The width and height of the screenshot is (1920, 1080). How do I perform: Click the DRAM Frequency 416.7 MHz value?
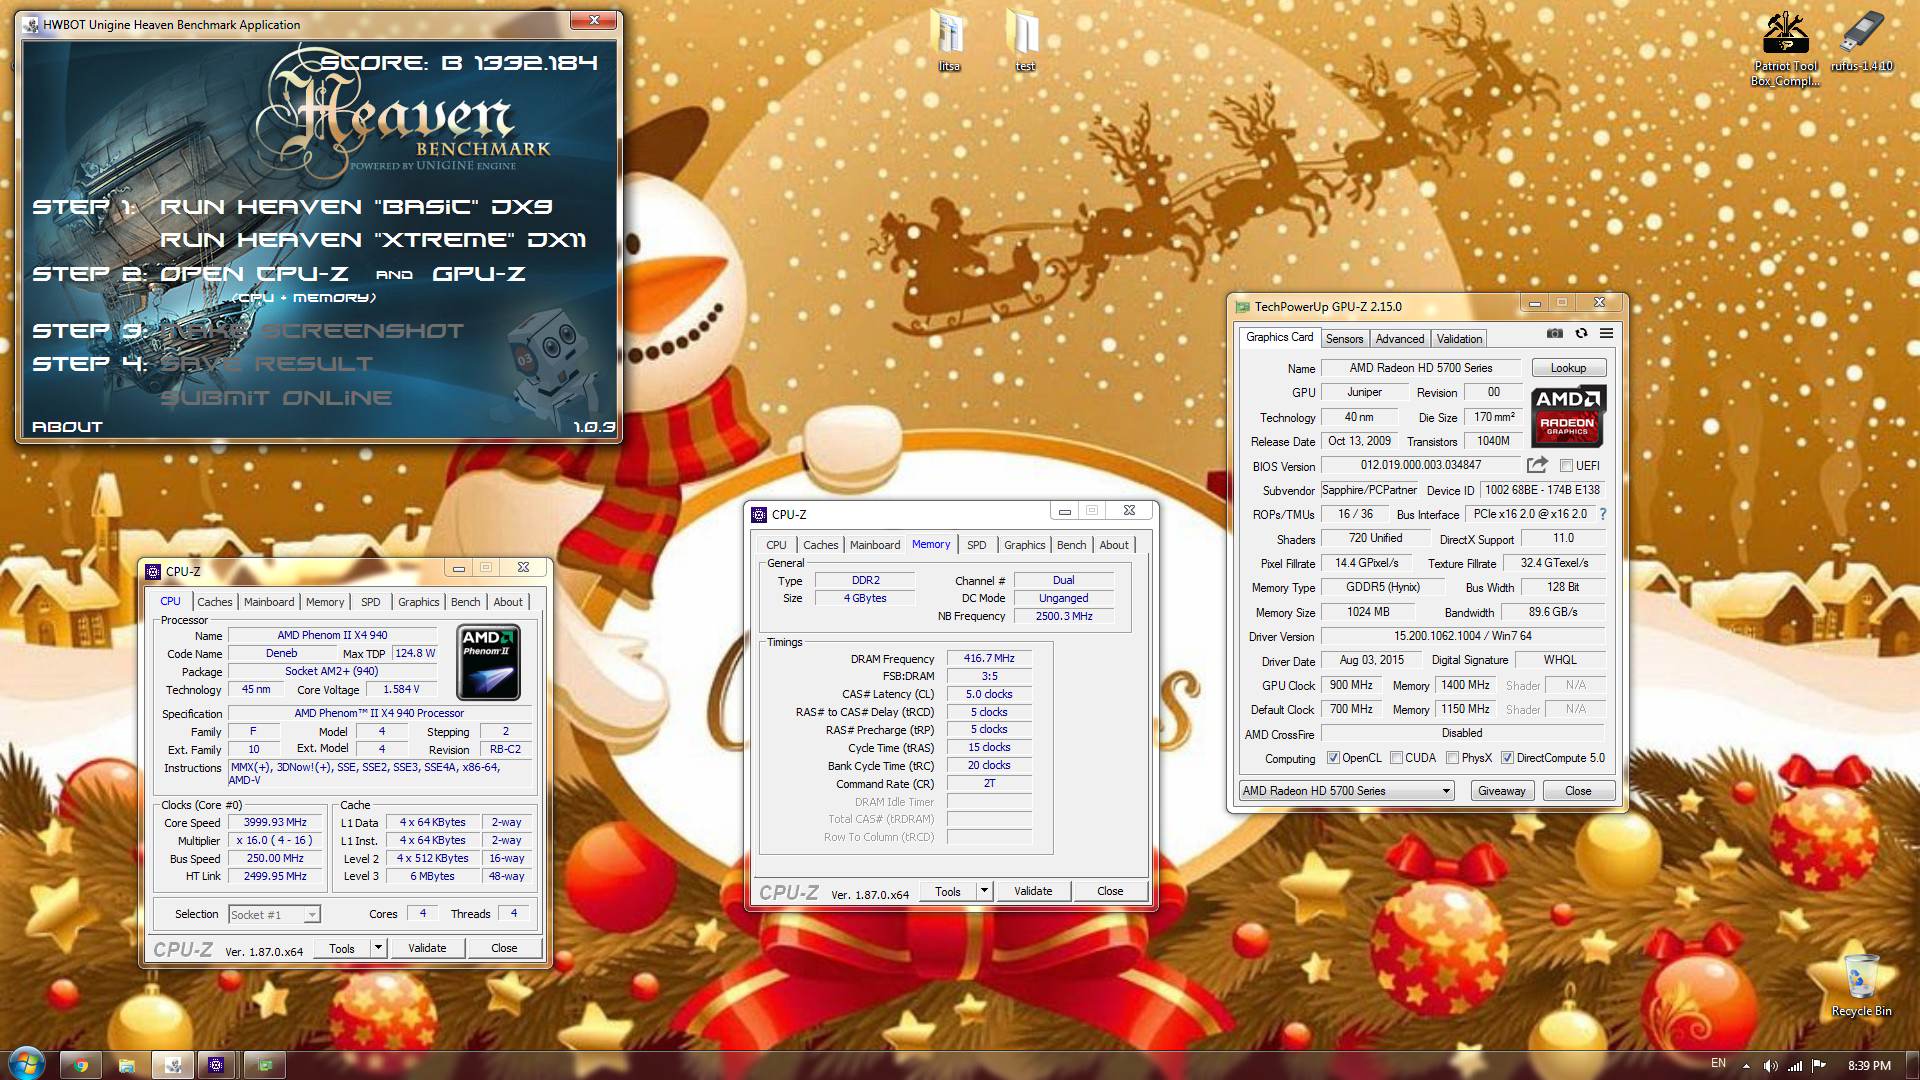pyautogui.click(x=988, y=658)
